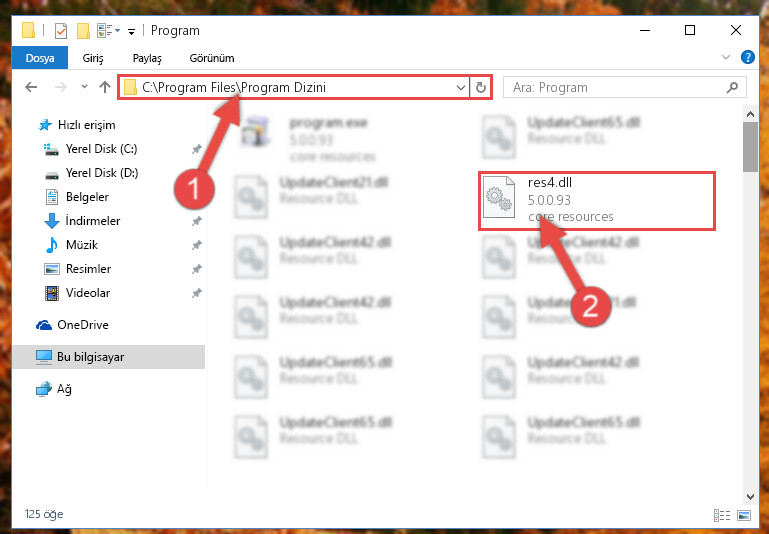Unpin Videolar from quick access
This screenshot has width=769, height=534.
(x=197, y=293)
